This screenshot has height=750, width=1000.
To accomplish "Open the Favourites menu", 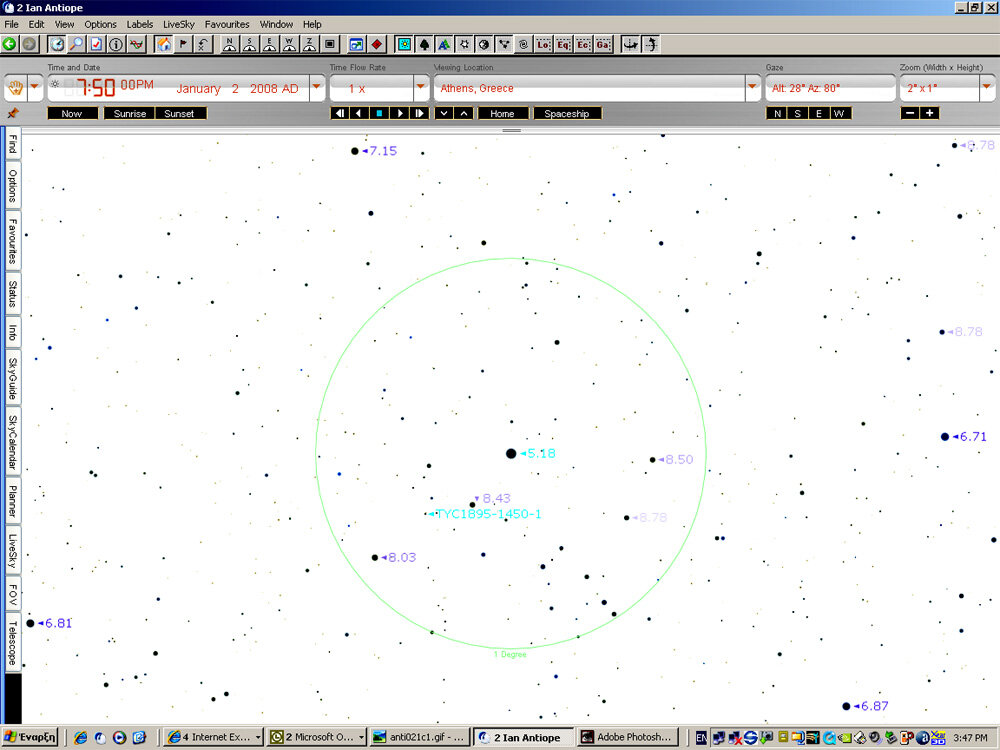I will click(x=226, y=24).
